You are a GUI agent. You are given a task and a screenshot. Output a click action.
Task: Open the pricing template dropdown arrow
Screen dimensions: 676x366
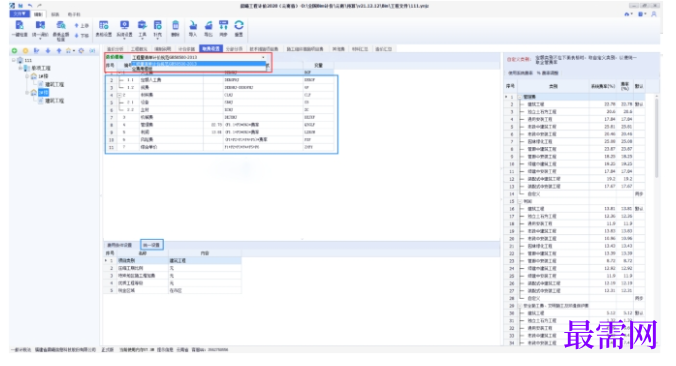pyautogui.click(x=263, y=57)
